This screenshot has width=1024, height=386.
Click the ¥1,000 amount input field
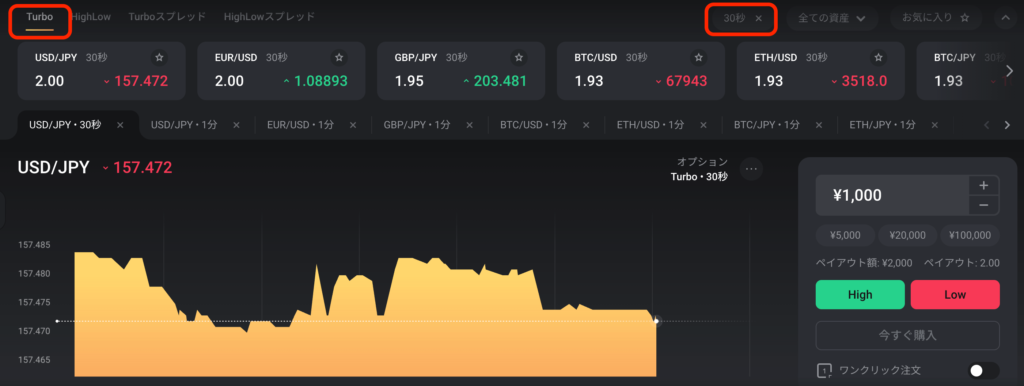click(x=893, y=195)
